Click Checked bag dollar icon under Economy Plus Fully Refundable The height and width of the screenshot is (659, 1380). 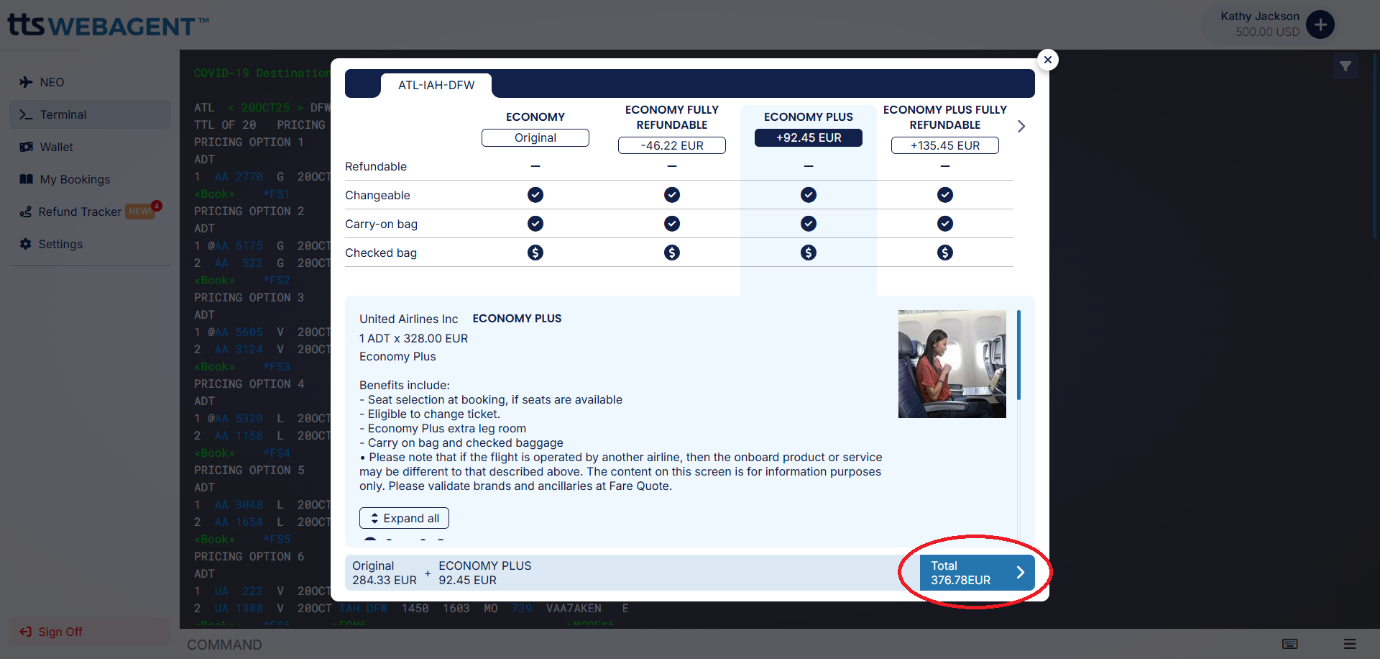click(x=945, y=253)
